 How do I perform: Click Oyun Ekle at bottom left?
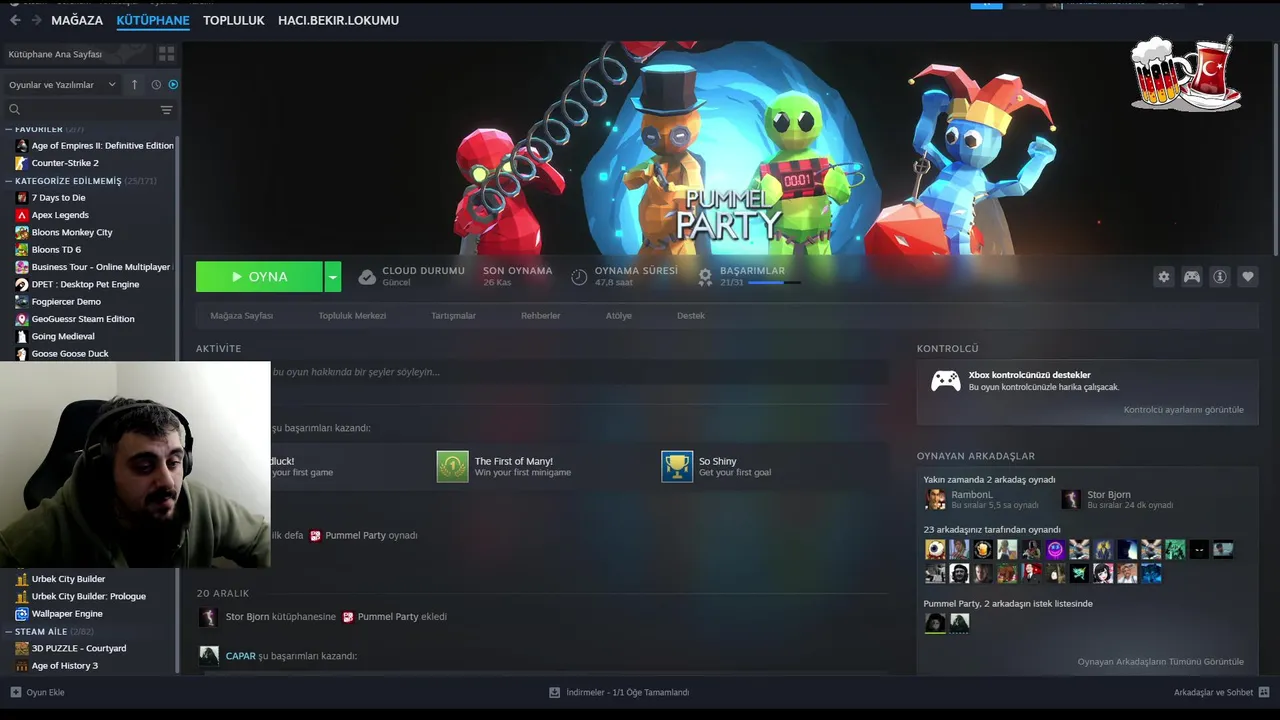37,692
